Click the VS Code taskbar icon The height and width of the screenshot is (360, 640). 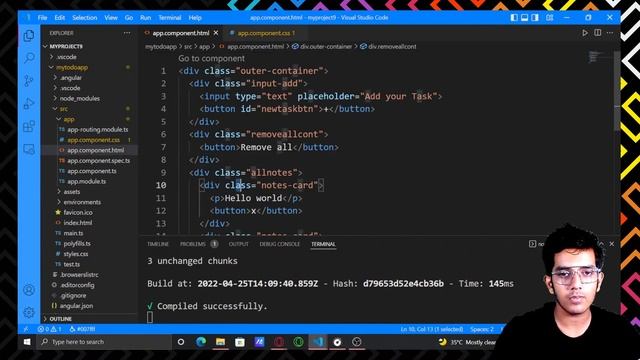coord(318,342)
